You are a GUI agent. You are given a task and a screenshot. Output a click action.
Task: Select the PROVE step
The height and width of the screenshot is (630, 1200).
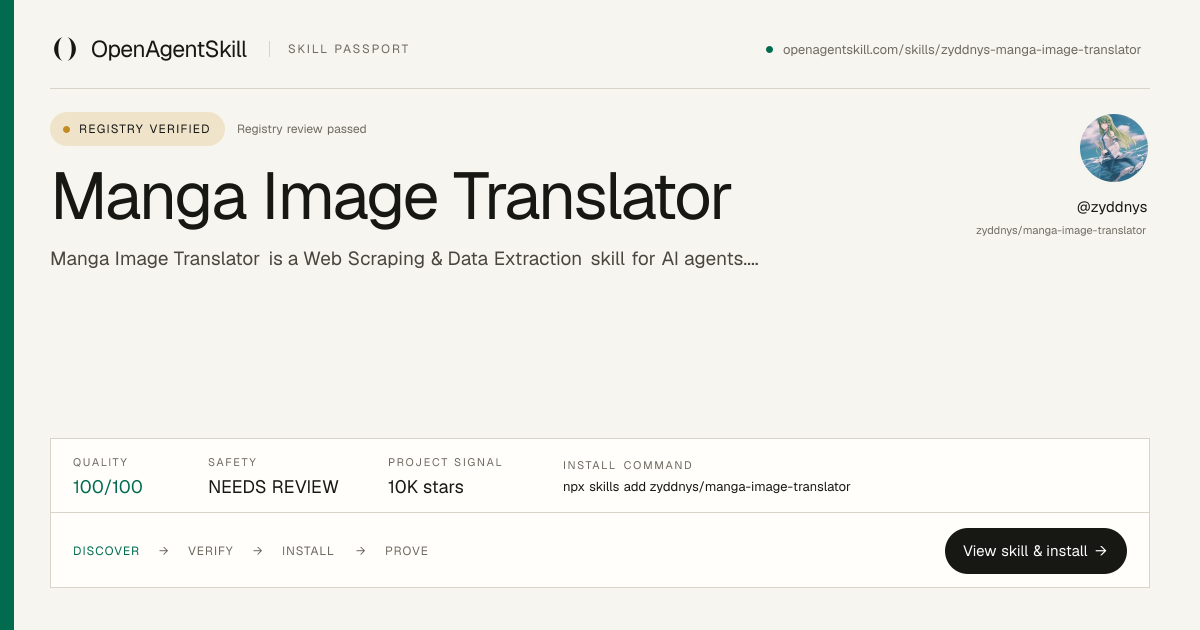(407, 551)
